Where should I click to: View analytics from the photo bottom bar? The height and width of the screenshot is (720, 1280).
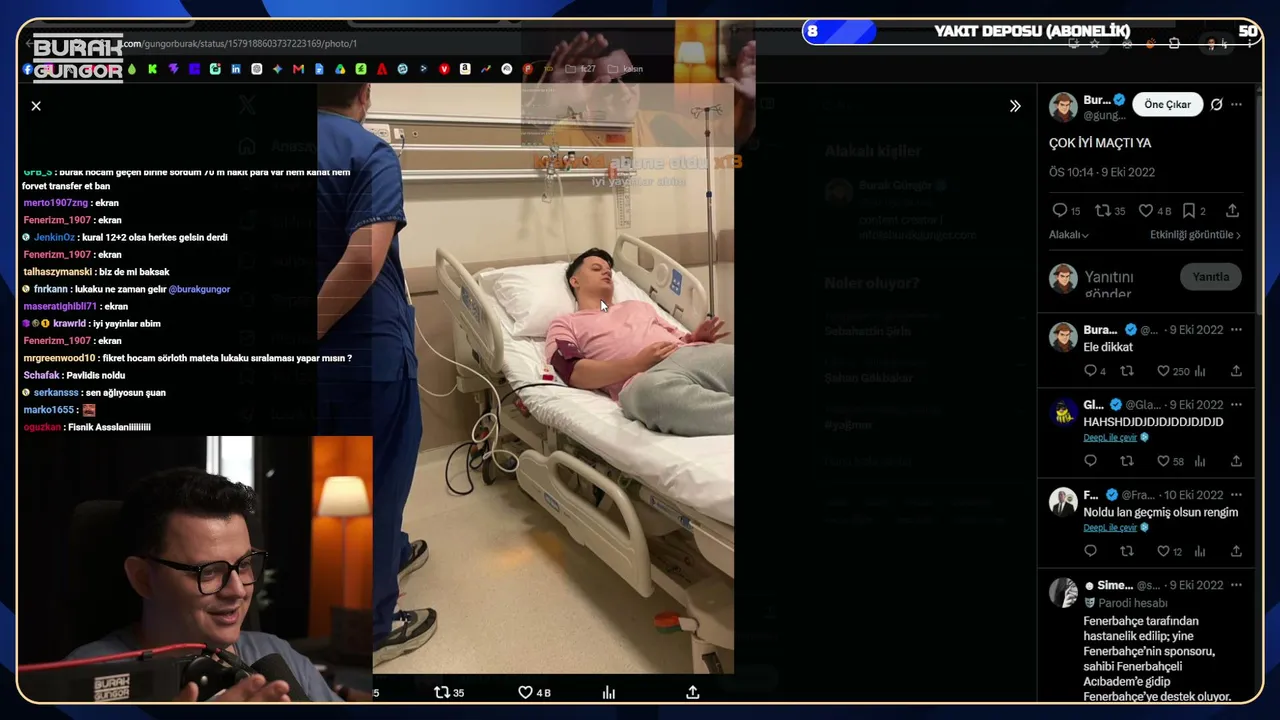pos(608,692)
